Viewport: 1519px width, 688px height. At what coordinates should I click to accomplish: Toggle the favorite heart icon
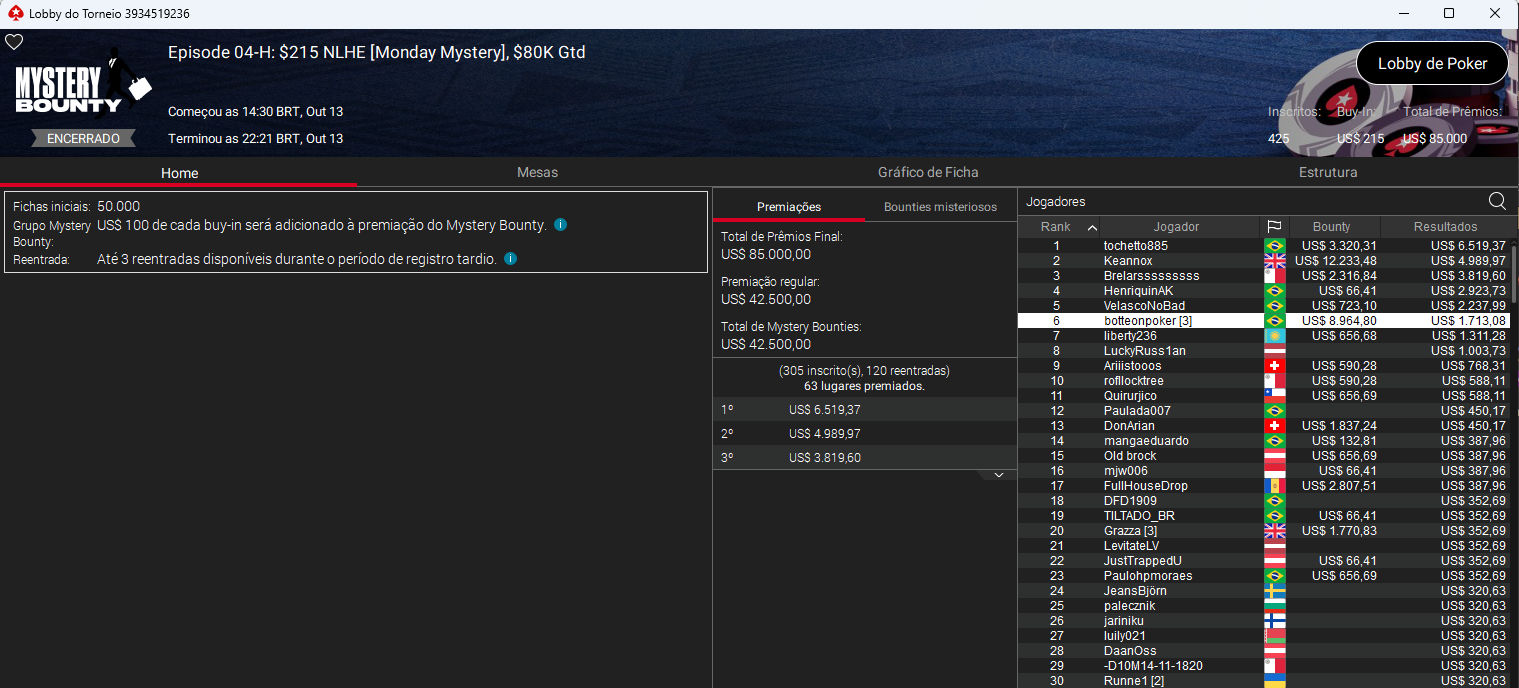pos(14,42)
